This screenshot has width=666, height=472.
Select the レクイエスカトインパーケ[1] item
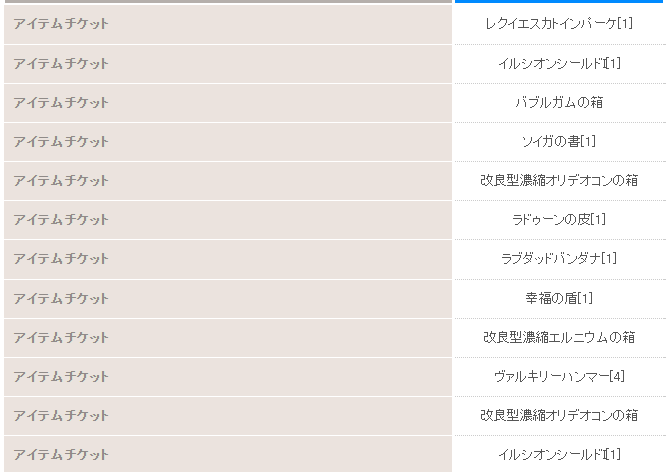click(559, 23)
